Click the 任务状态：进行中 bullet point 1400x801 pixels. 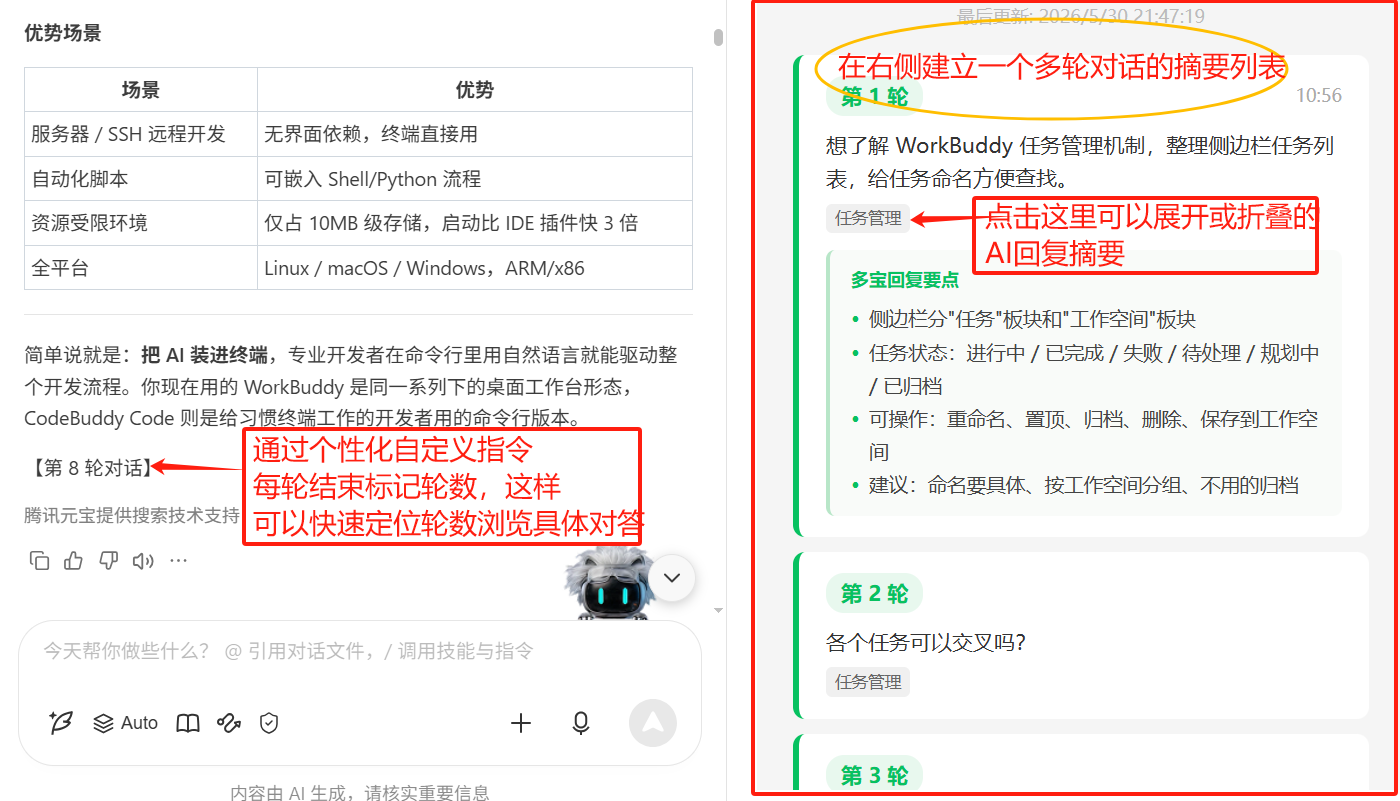point(1093,370)
